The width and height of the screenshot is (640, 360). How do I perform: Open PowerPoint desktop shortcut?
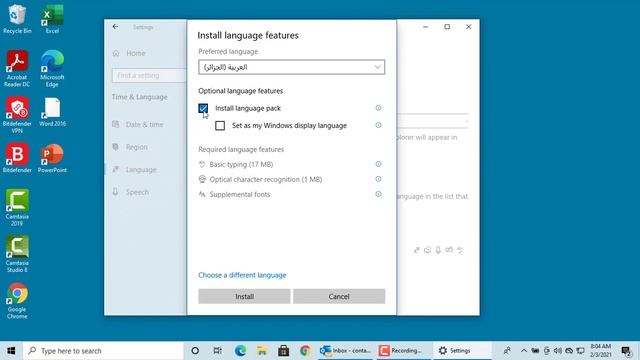click(52, 158)
